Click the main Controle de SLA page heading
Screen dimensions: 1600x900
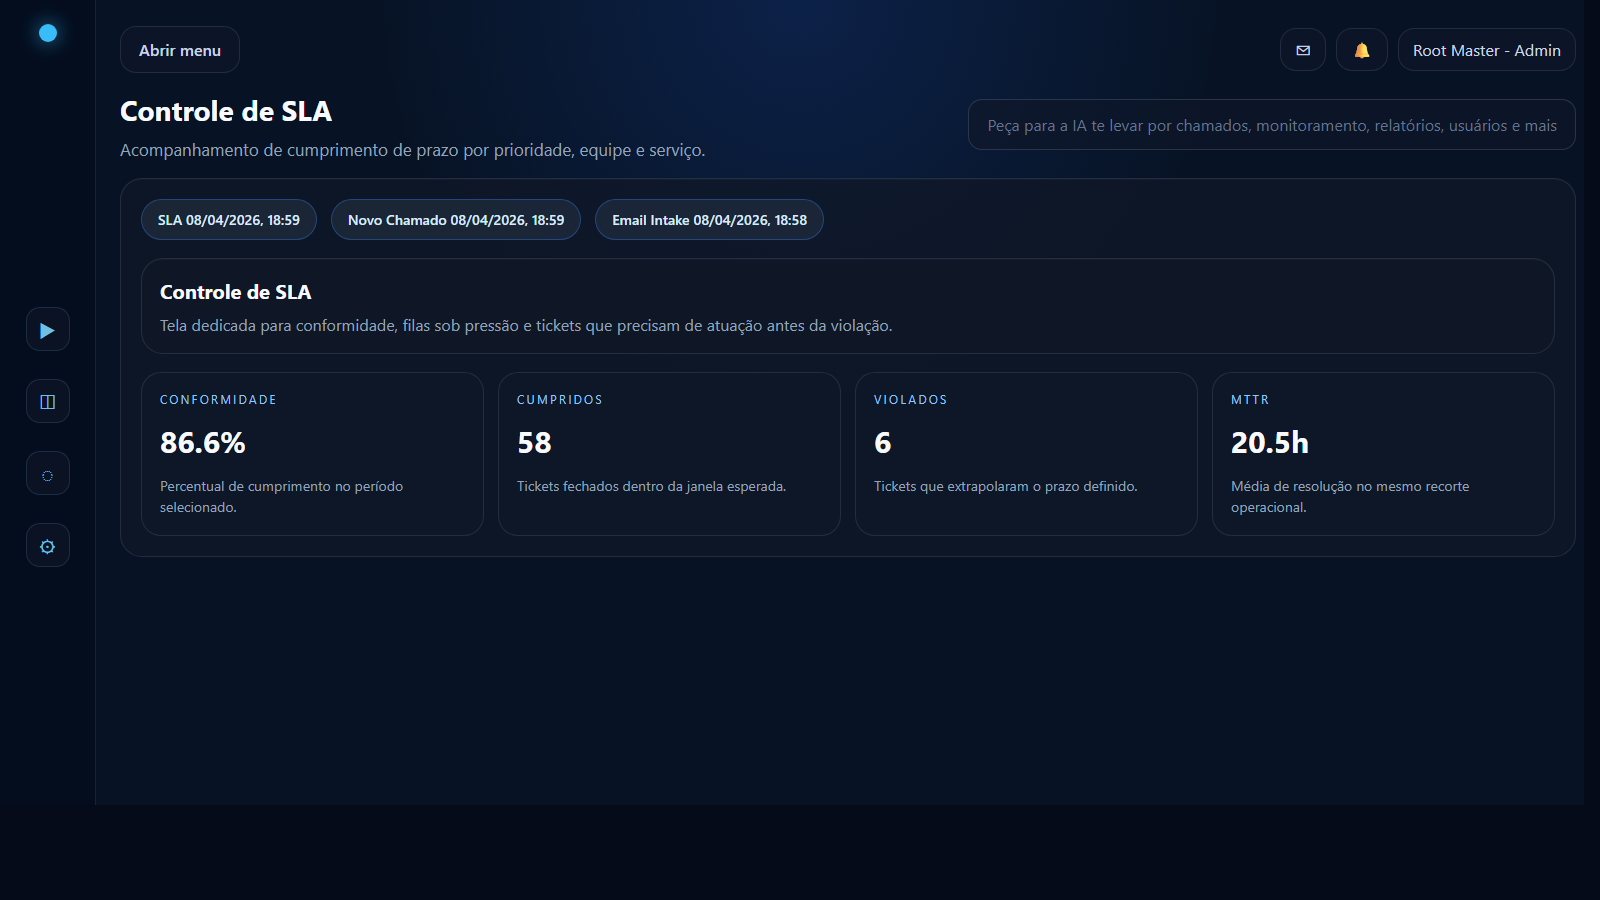pos(226,111)
